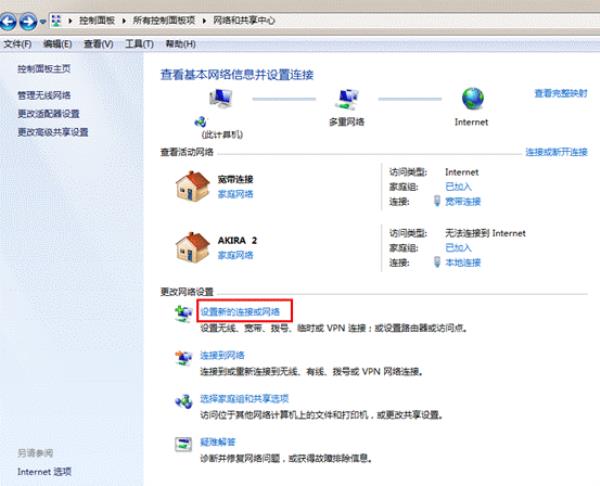Click the 宽带连接 network name text
The height and width of the screenshot is (486, 600).
click(235, 179)
